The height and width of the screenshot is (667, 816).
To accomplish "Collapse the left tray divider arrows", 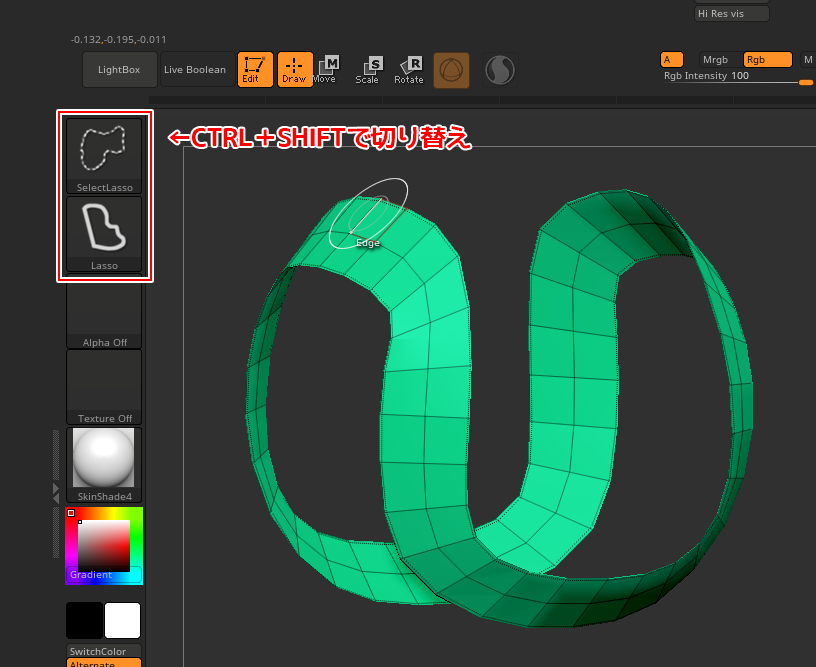I will click(56, 492).
